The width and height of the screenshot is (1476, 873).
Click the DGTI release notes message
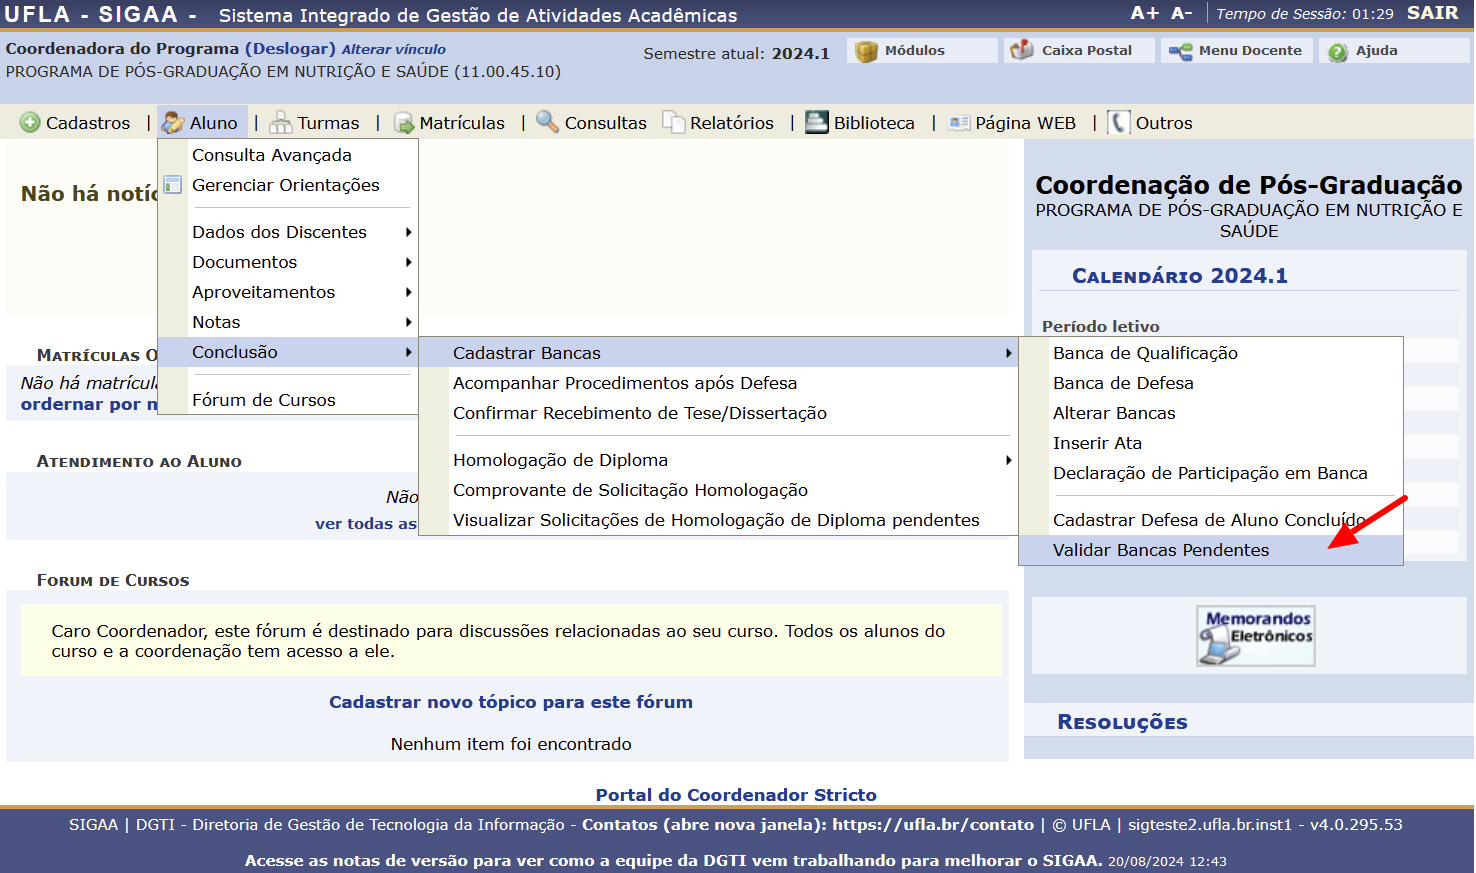[x=673, y=861]
